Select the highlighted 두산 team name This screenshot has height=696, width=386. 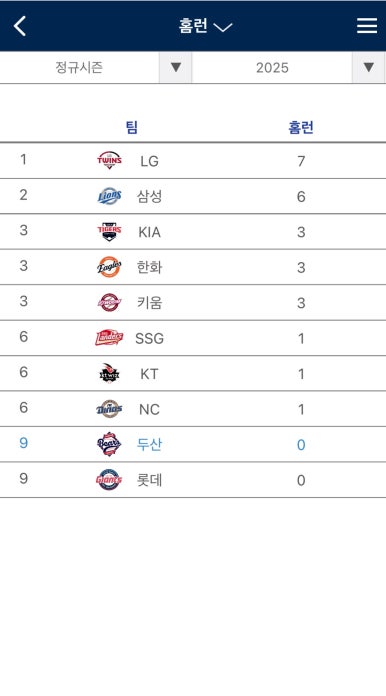(150, 444)
